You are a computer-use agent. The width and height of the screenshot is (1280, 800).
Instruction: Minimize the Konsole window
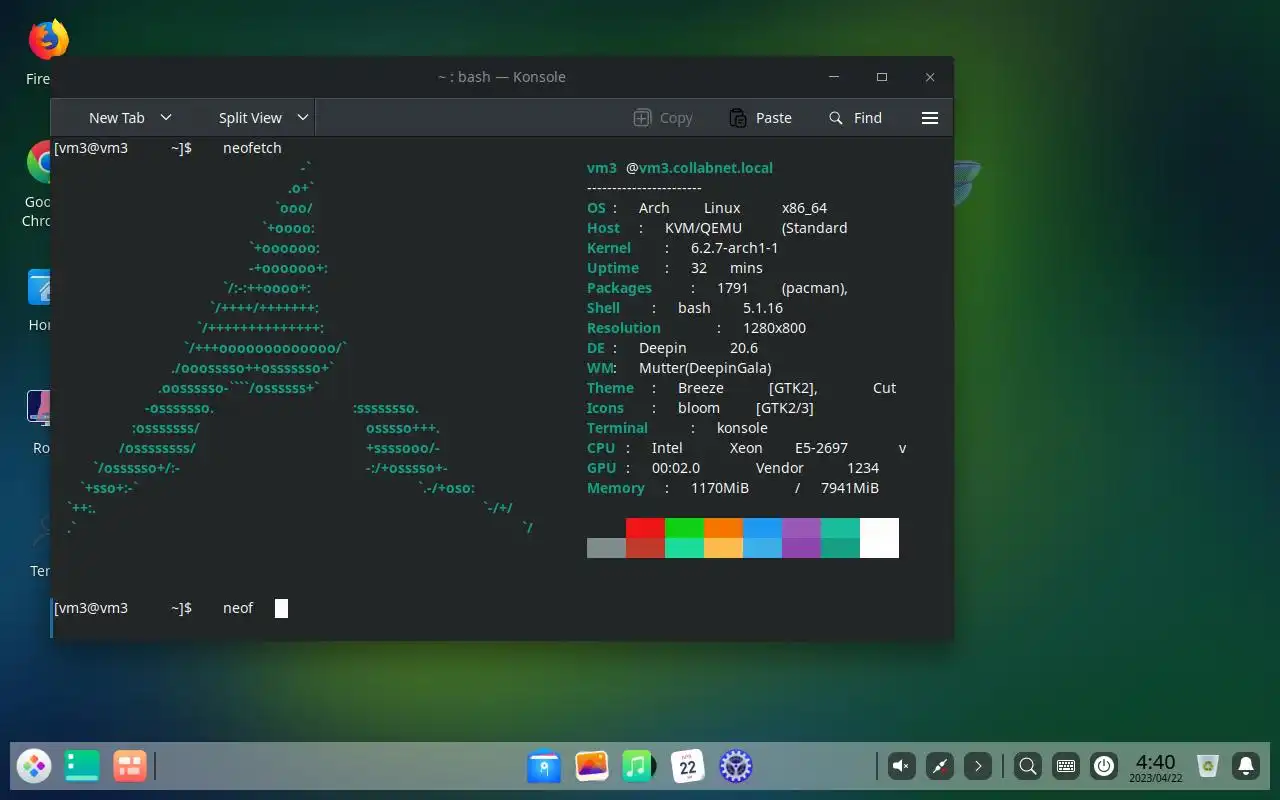click(x=834, y=77)
